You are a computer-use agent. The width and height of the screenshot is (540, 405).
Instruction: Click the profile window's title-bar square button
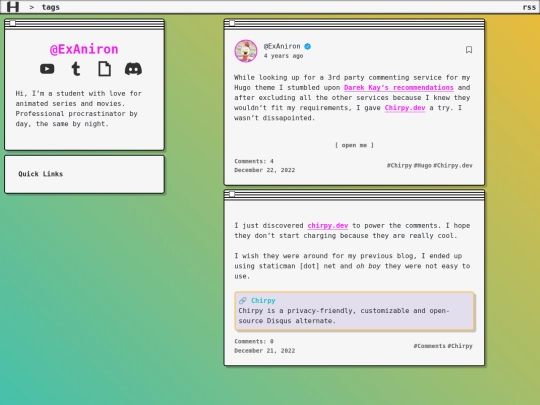(13, 23)
